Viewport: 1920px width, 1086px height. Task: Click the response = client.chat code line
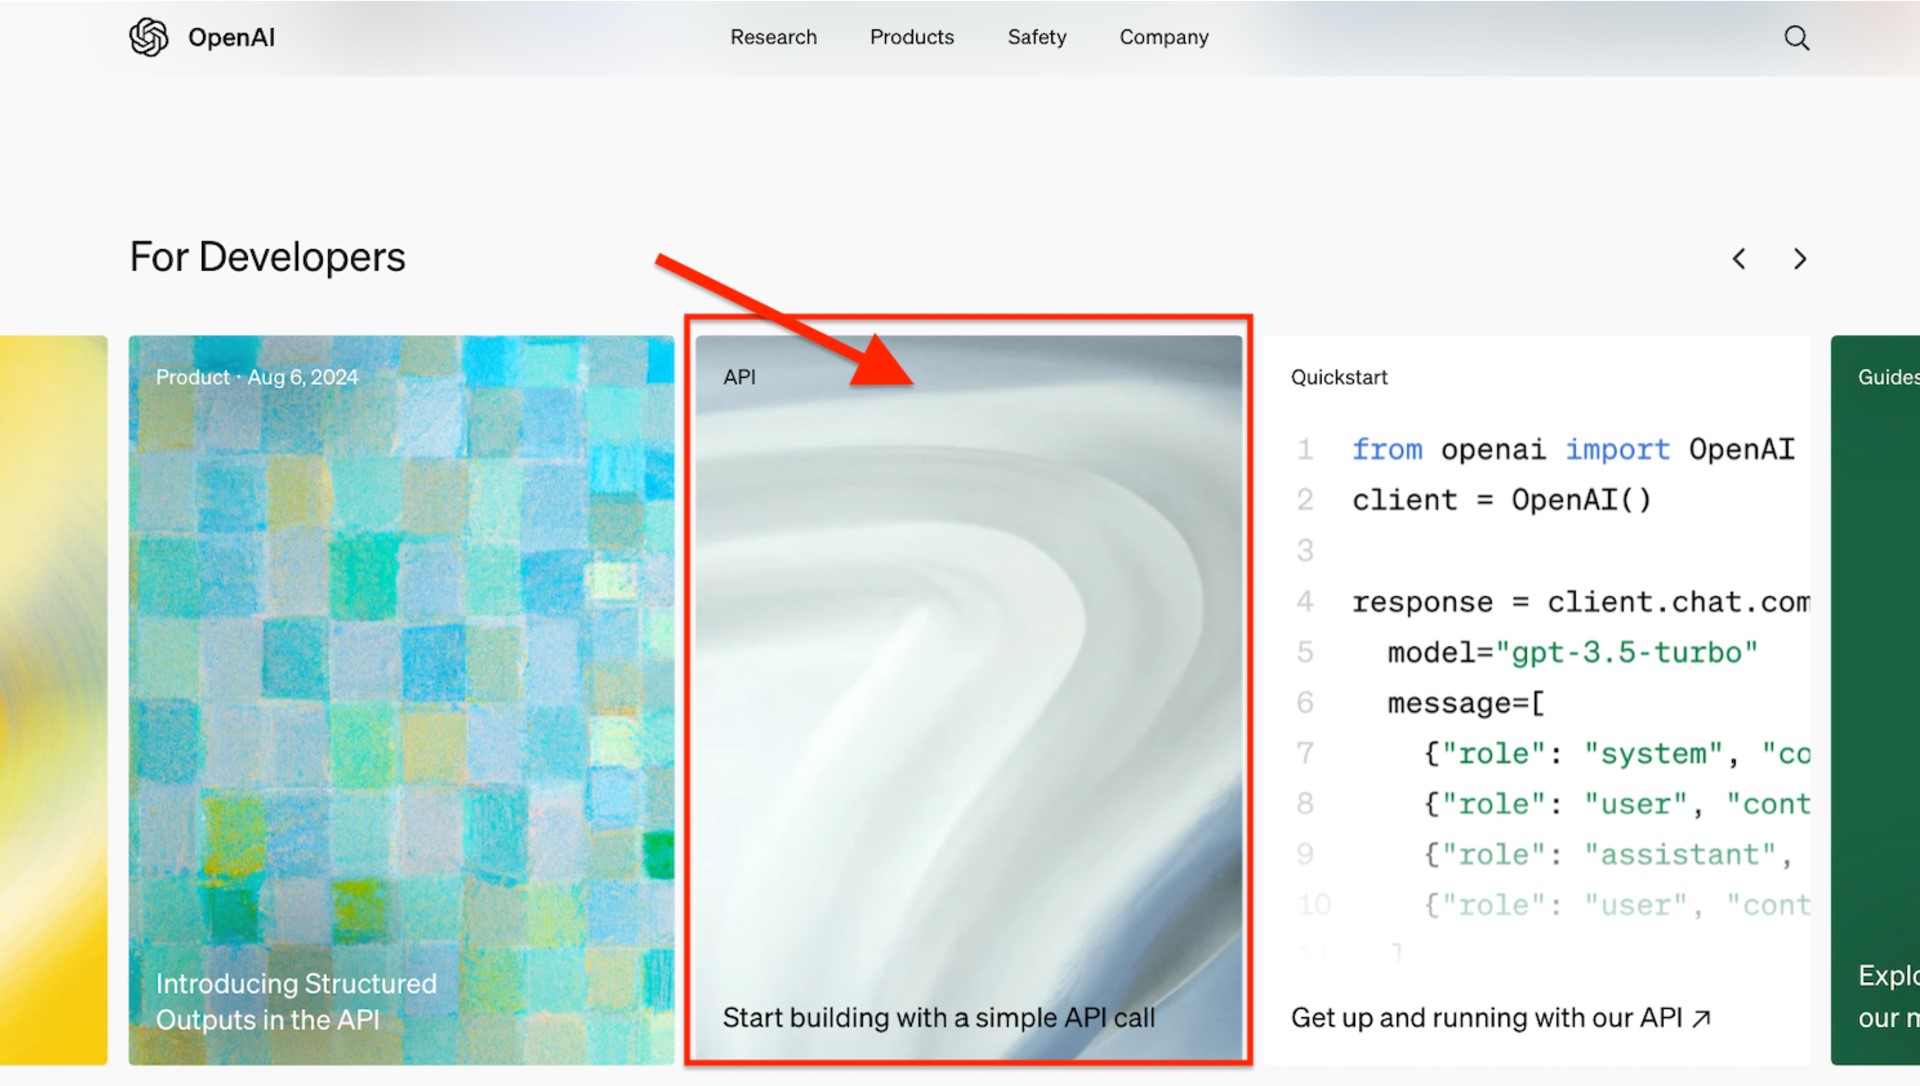click(x=1580, y=602)
